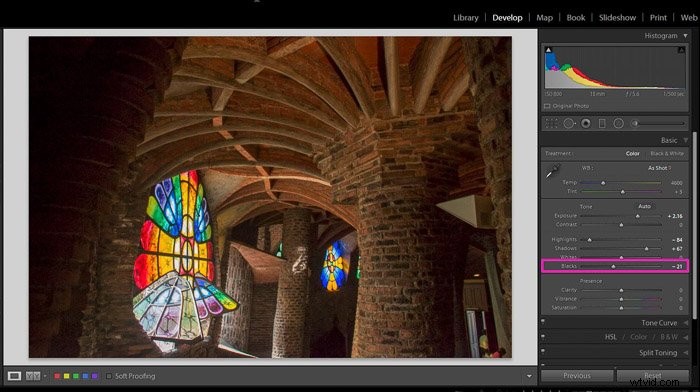Select the B&W tab in HSL panel

click(x=669, y=337)
